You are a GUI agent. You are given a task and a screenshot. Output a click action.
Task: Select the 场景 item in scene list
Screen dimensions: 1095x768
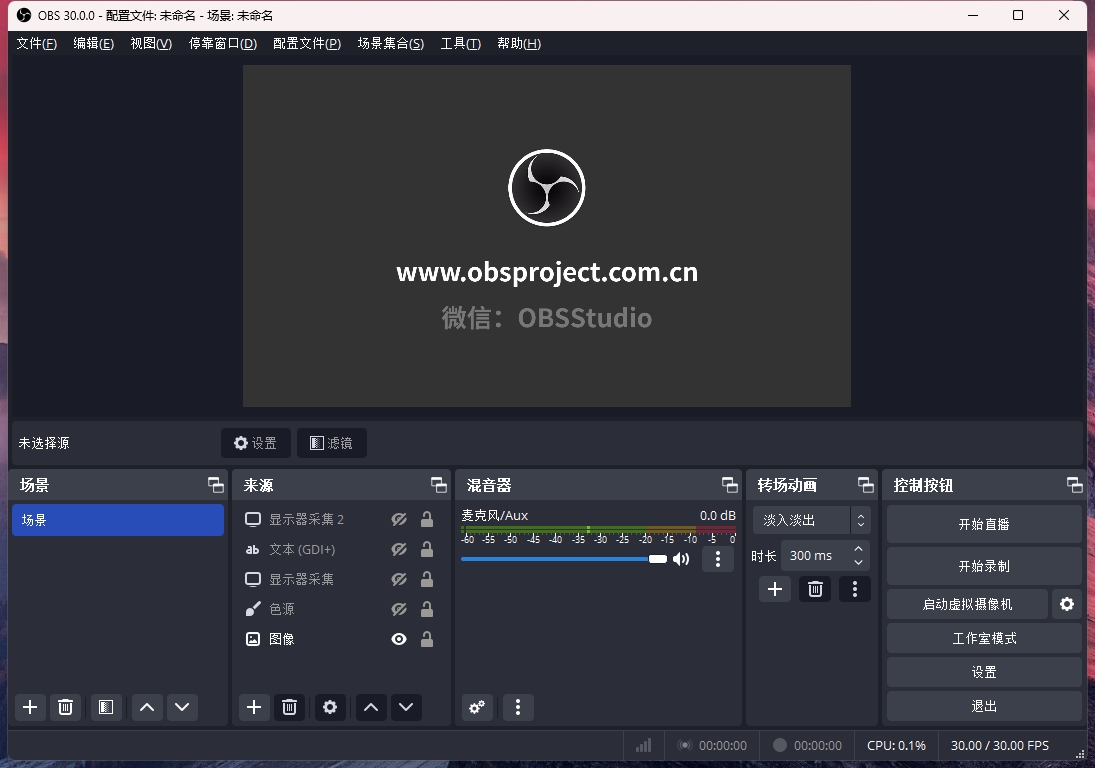tap(118, 520)
